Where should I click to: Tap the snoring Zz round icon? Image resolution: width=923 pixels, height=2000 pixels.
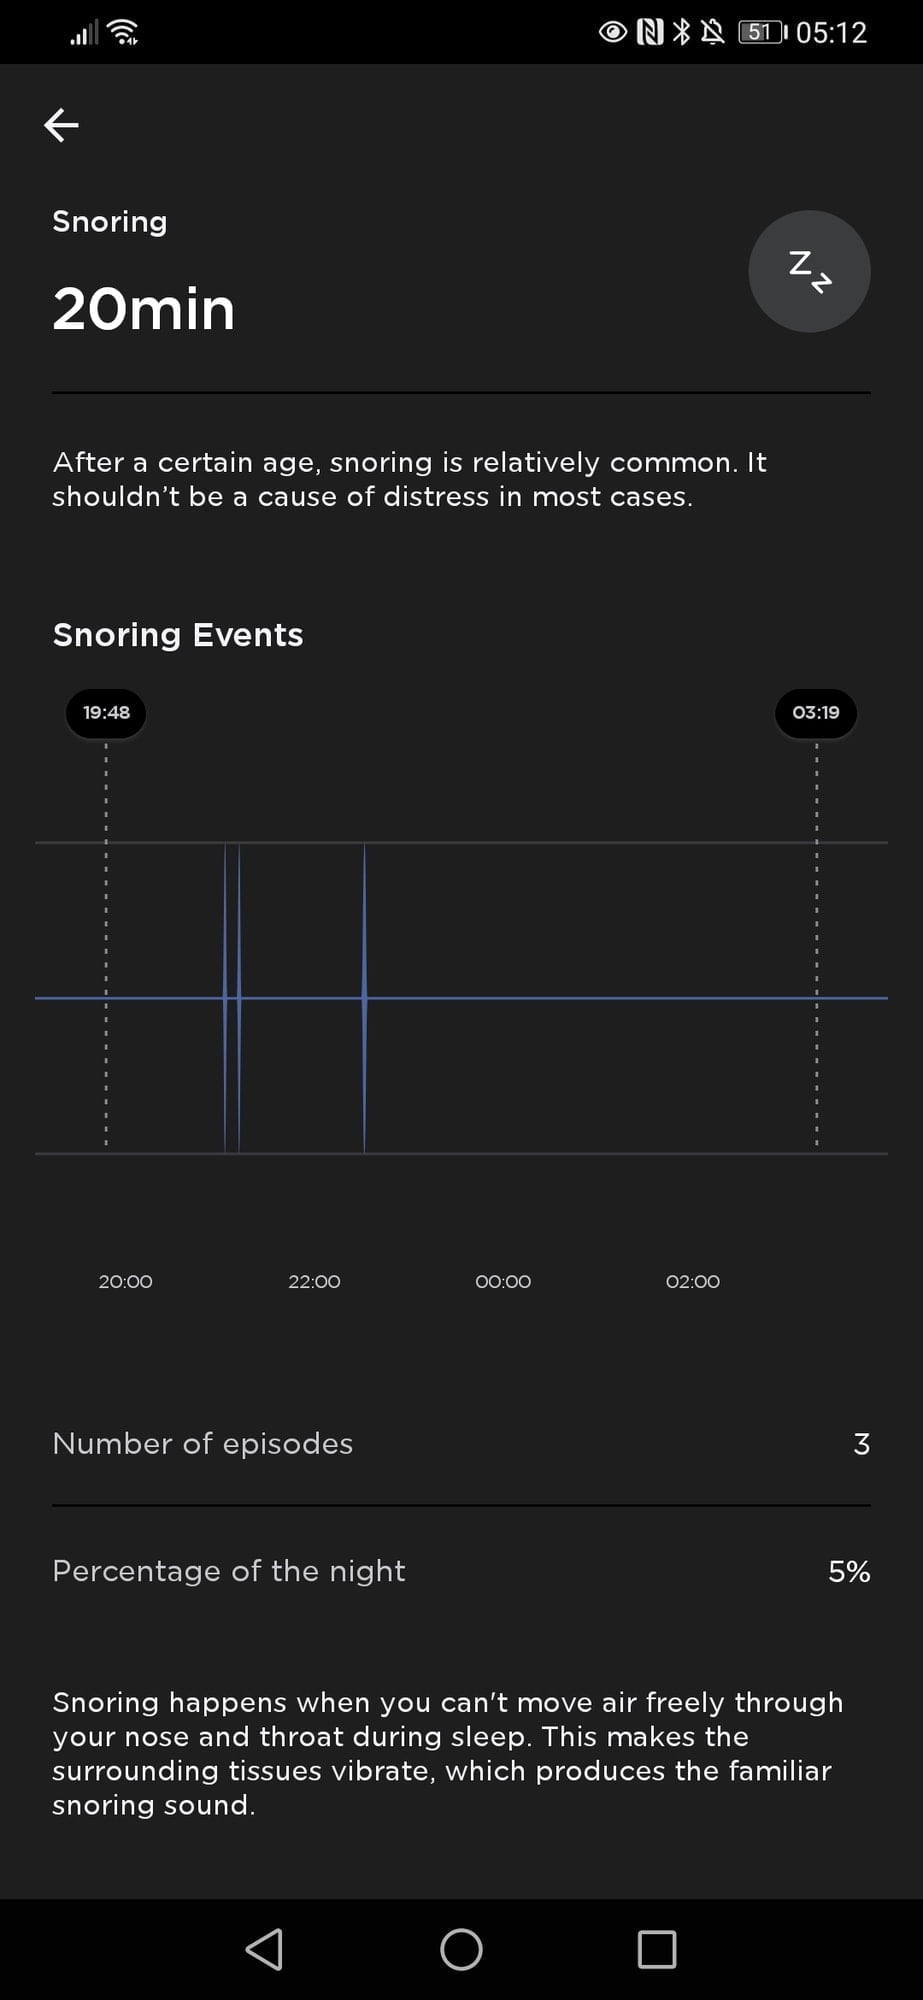pos(809,271)
